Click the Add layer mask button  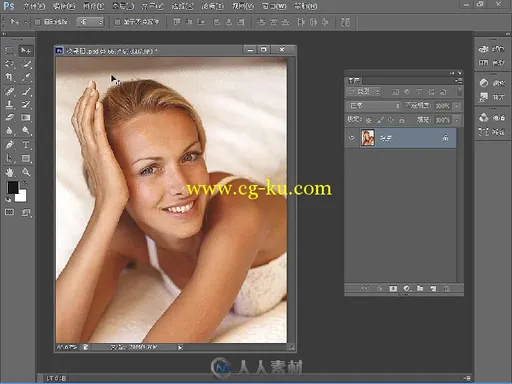pos(393,288)
